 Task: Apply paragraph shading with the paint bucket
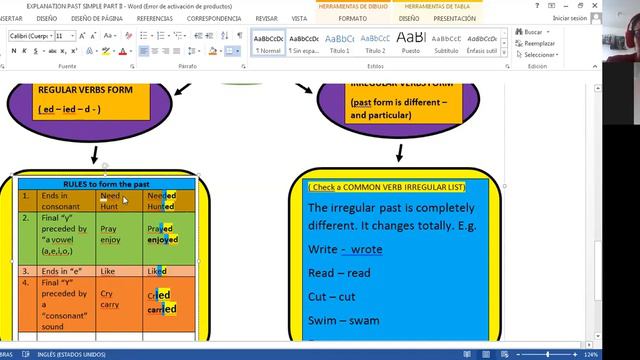[212, 51]
